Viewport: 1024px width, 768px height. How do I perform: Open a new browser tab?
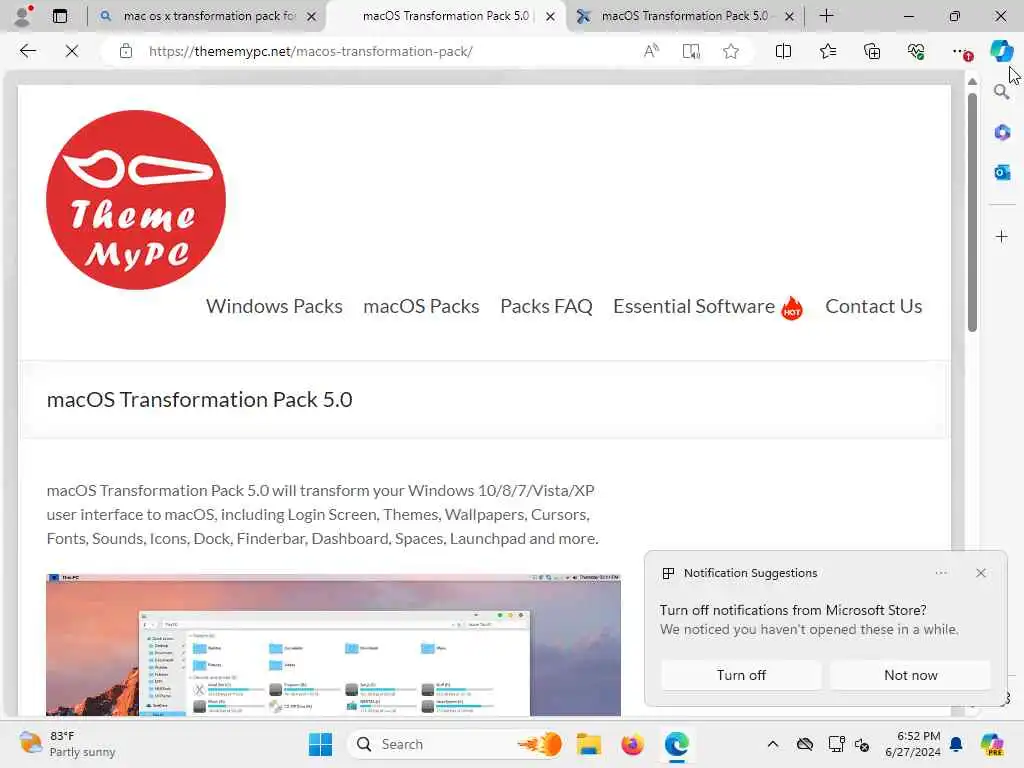(x=826, y=16)
